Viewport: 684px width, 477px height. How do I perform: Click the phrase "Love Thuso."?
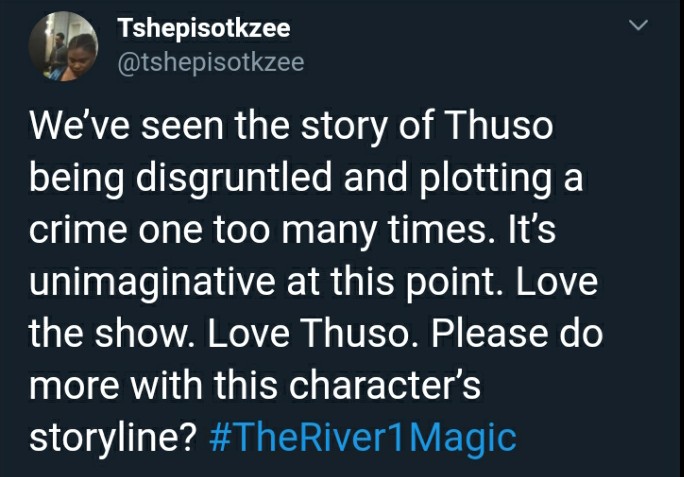[x=314, y=334]
